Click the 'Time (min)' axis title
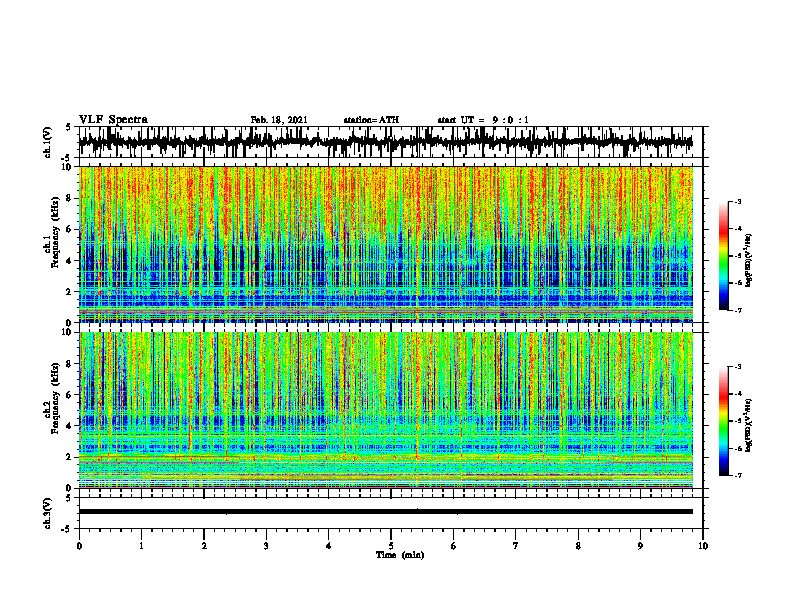792x612 pixels. pos(400,555)
